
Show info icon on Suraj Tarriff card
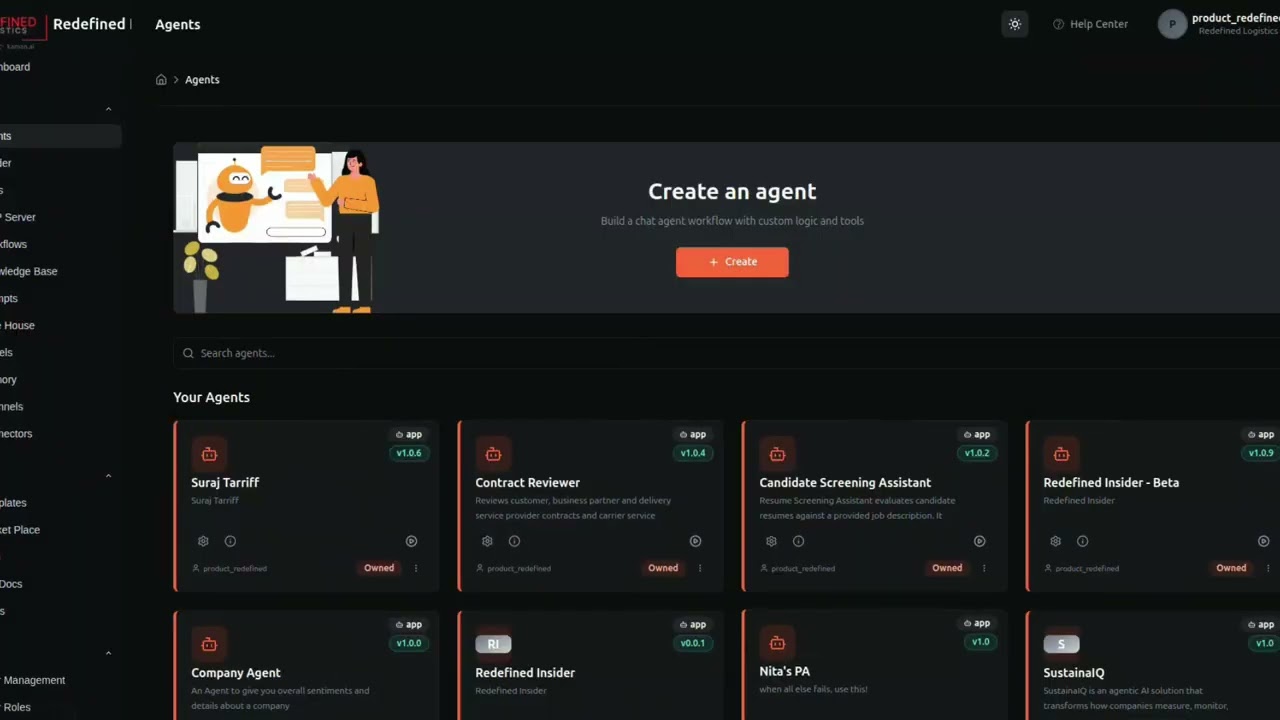pyautogui.click(x=230, y=541)
